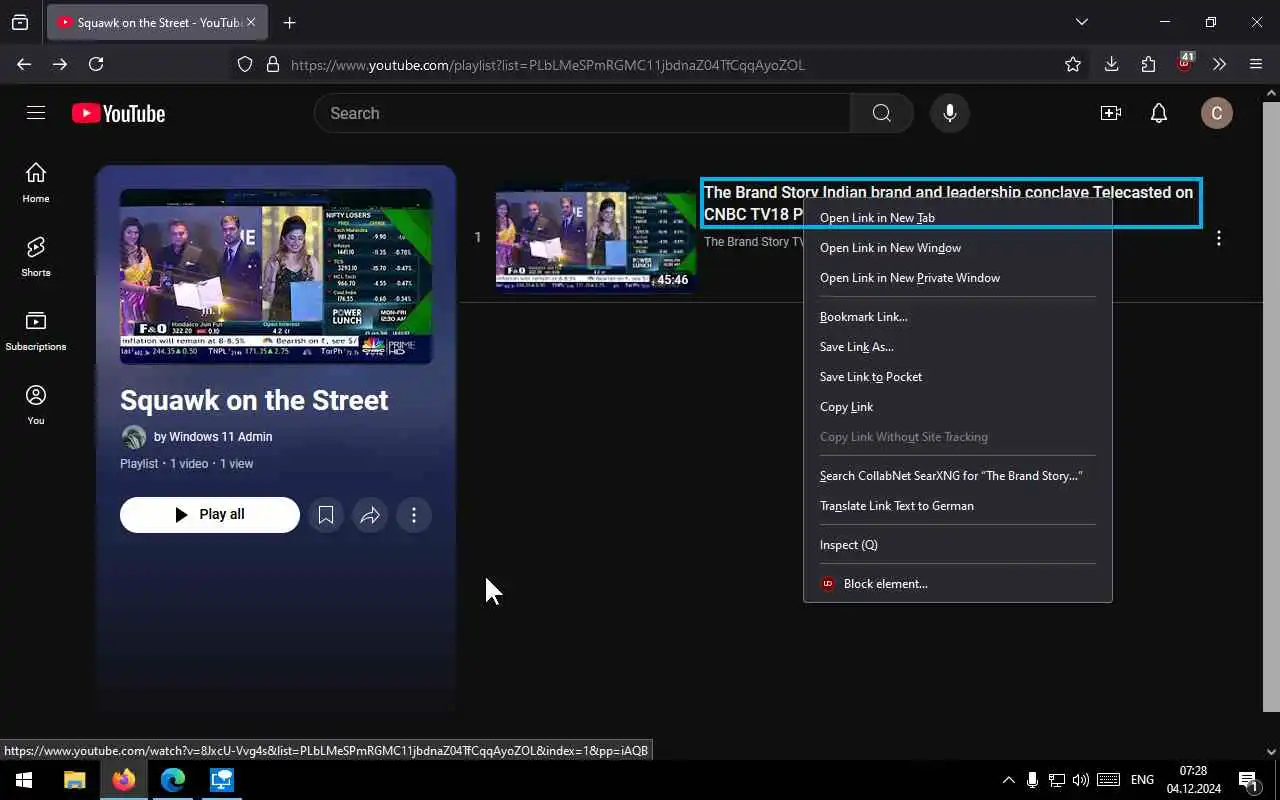Screen dimensions: 1280x800
Task: Choose Save Link As…
Action: click(x=958, y=347)
